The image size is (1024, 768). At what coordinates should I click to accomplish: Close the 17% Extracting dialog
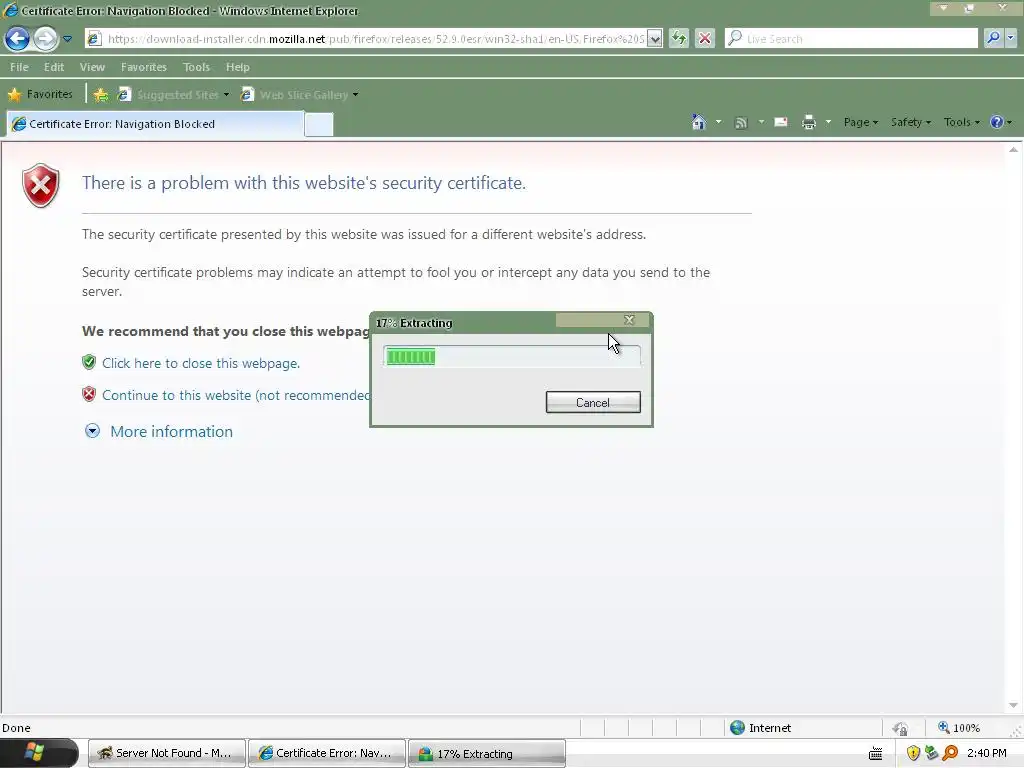(x=629, y=319)
